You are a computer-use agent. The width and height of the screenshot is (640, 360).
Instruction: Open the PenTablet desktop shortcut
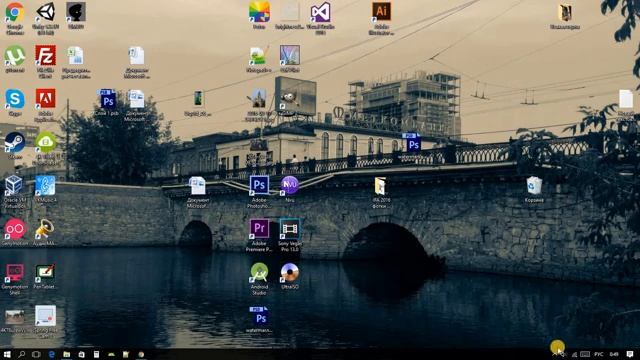click(45, 273)
